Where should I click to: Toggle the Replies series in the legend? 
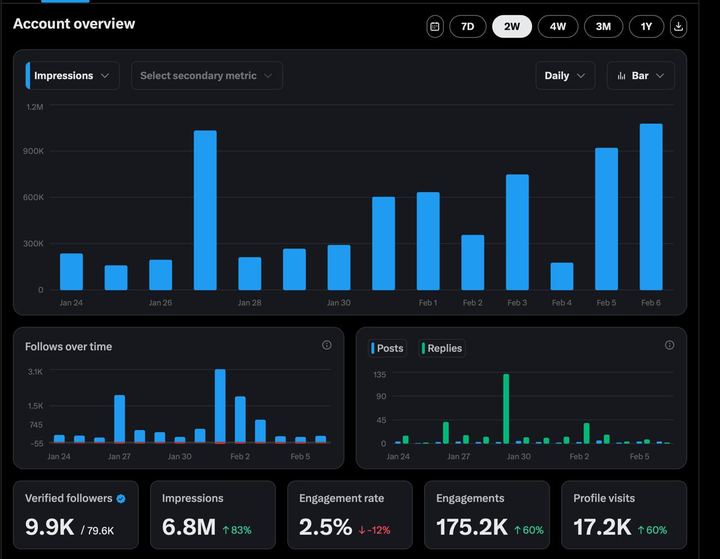tap(442, 348)
